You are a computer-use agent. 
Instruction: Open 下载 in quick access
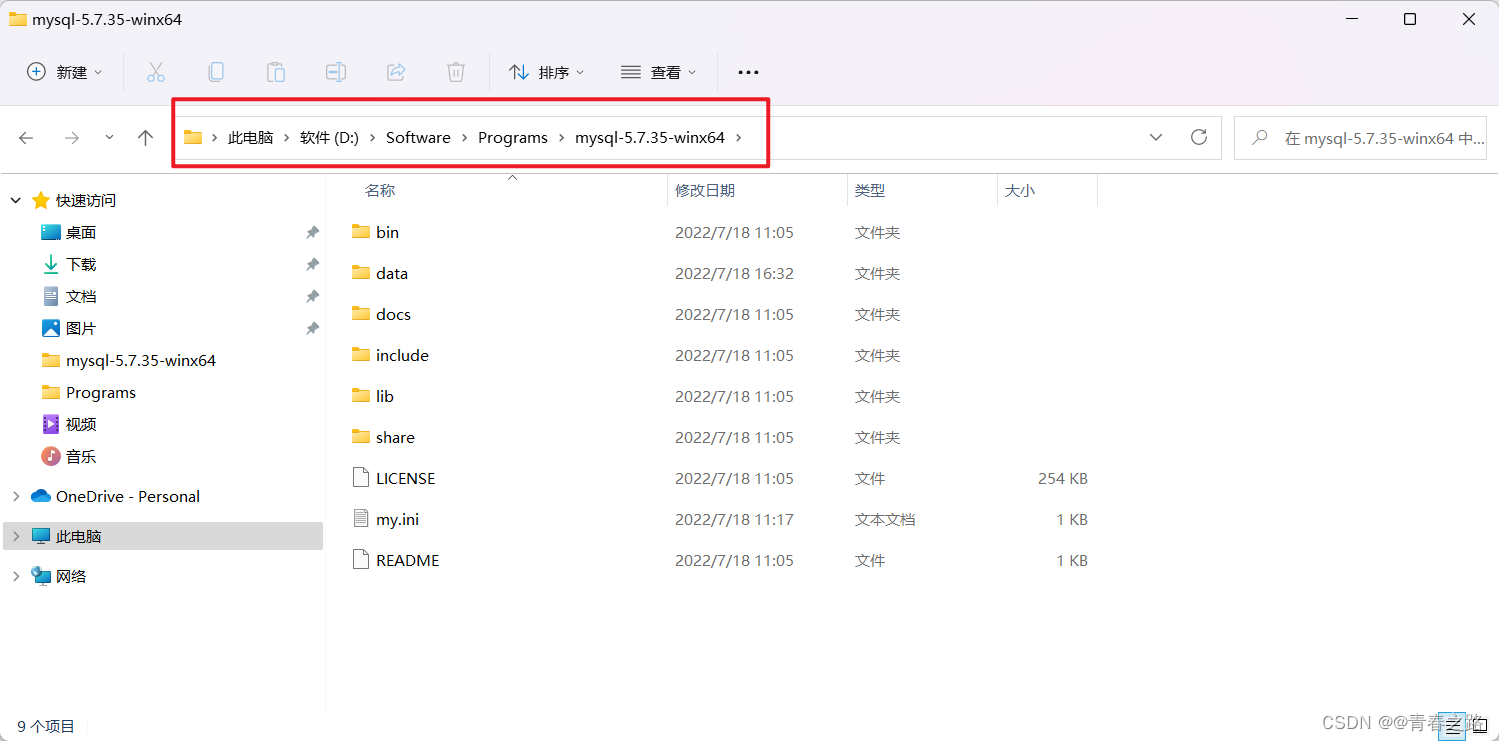81,264
